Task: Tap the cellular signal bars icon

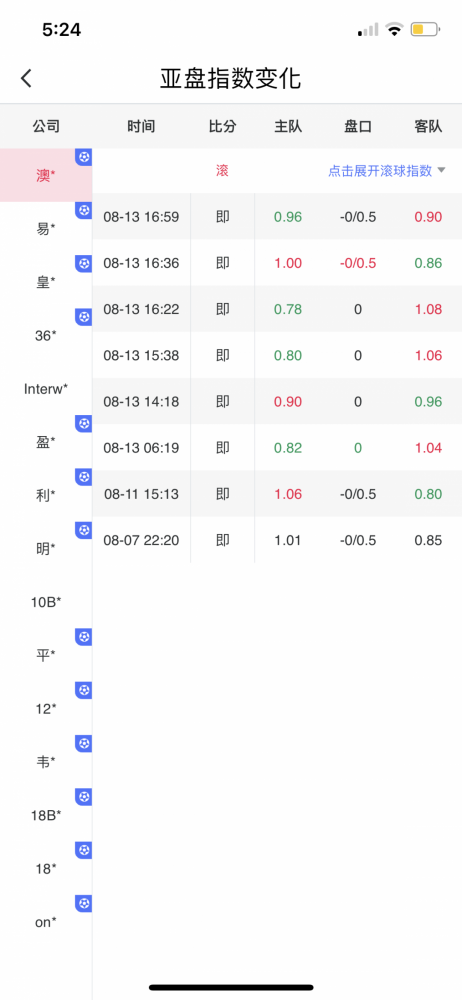Action: [368, 30]
